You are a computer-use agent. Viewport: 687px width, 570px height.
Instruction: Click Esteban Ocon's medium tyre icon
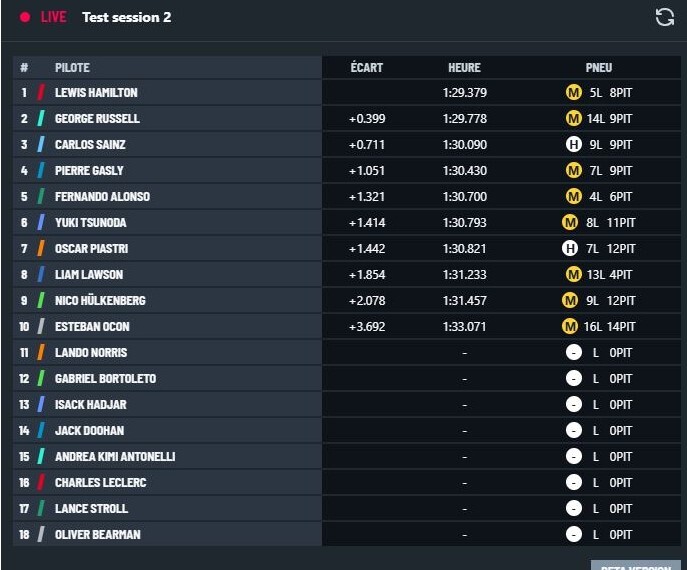(x=570, y=326)
